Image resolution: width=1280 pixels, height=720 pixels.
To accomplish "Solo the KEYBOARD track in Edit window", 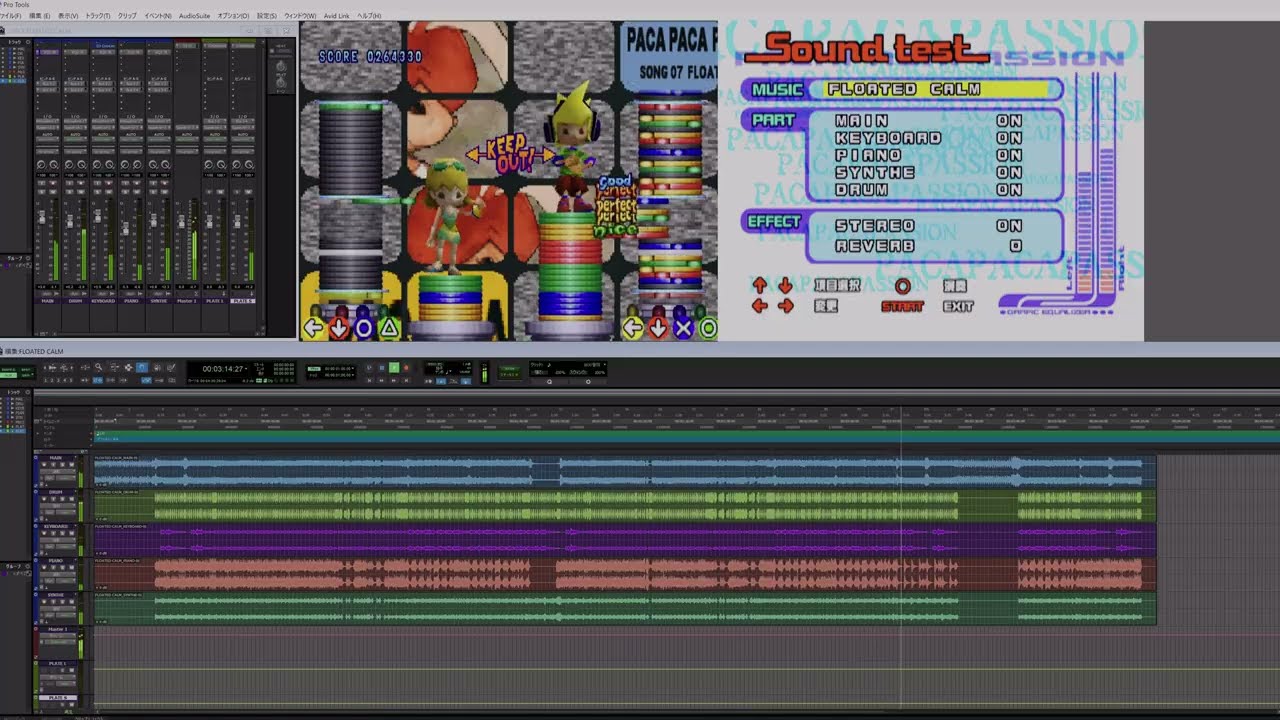I will pyautogui.click(x=63, y=533).
